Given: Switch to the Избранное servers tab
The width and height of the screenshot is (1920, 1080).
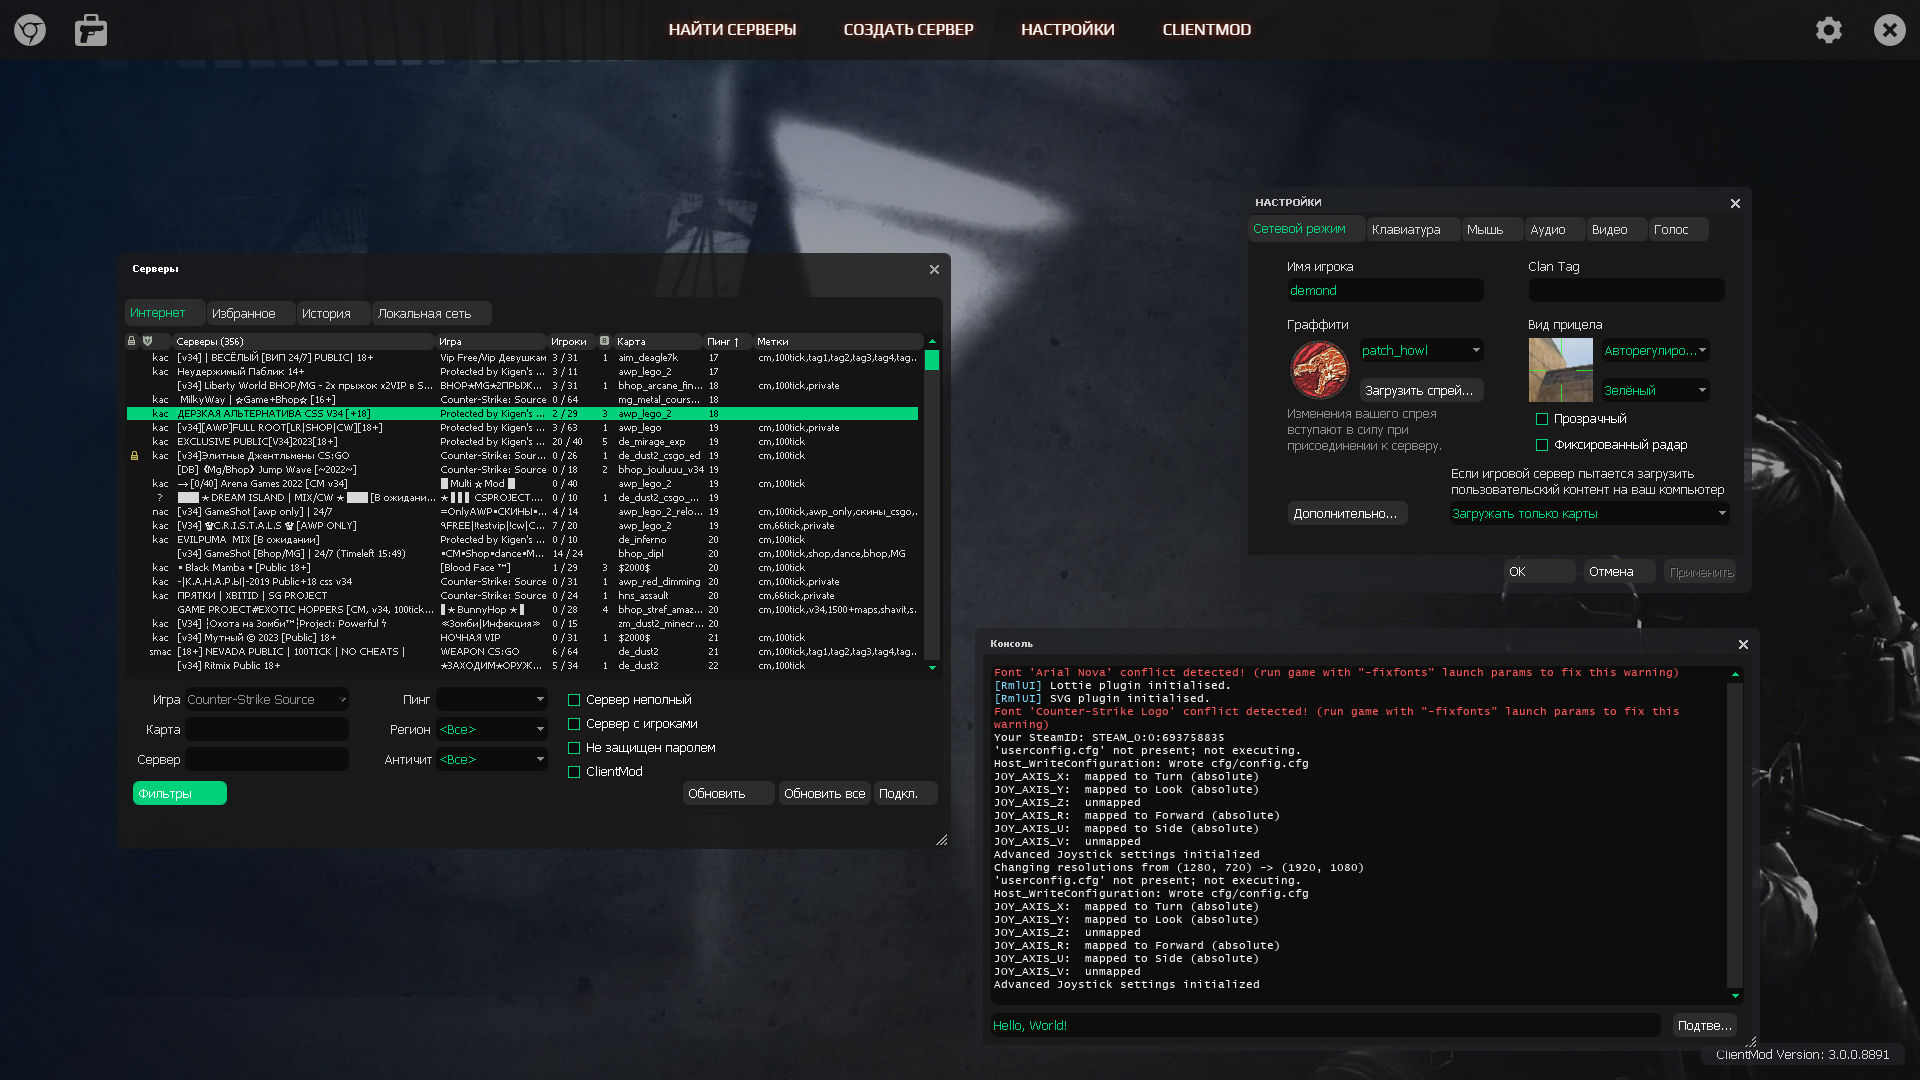Looking at the screenshot, I should point(251,313).
